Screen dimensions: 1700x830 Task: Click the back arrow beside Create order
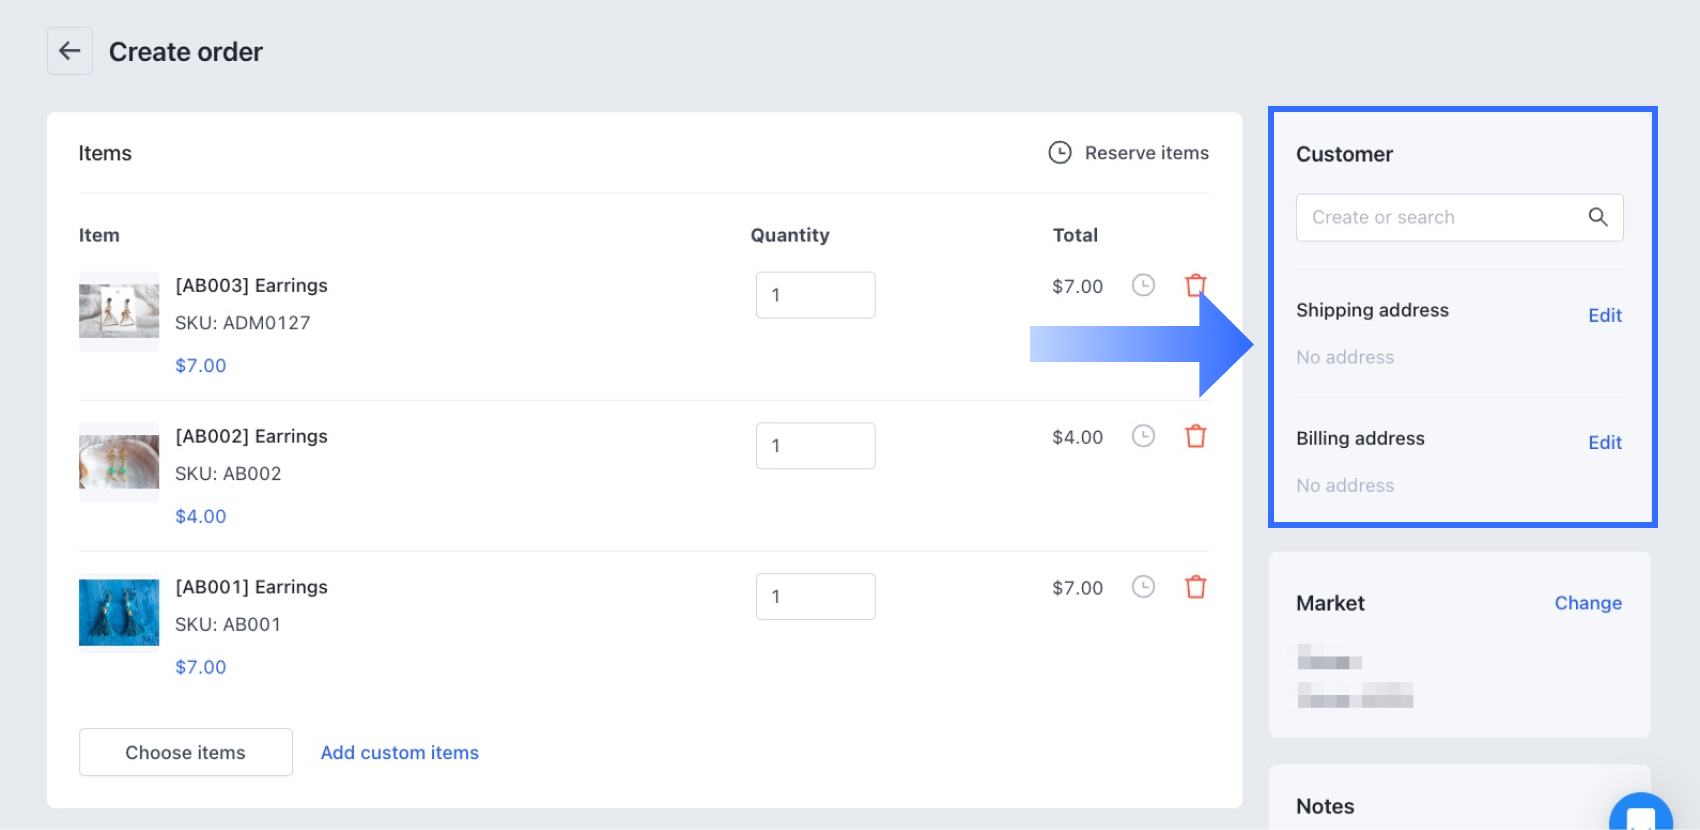tap(70, 51)
